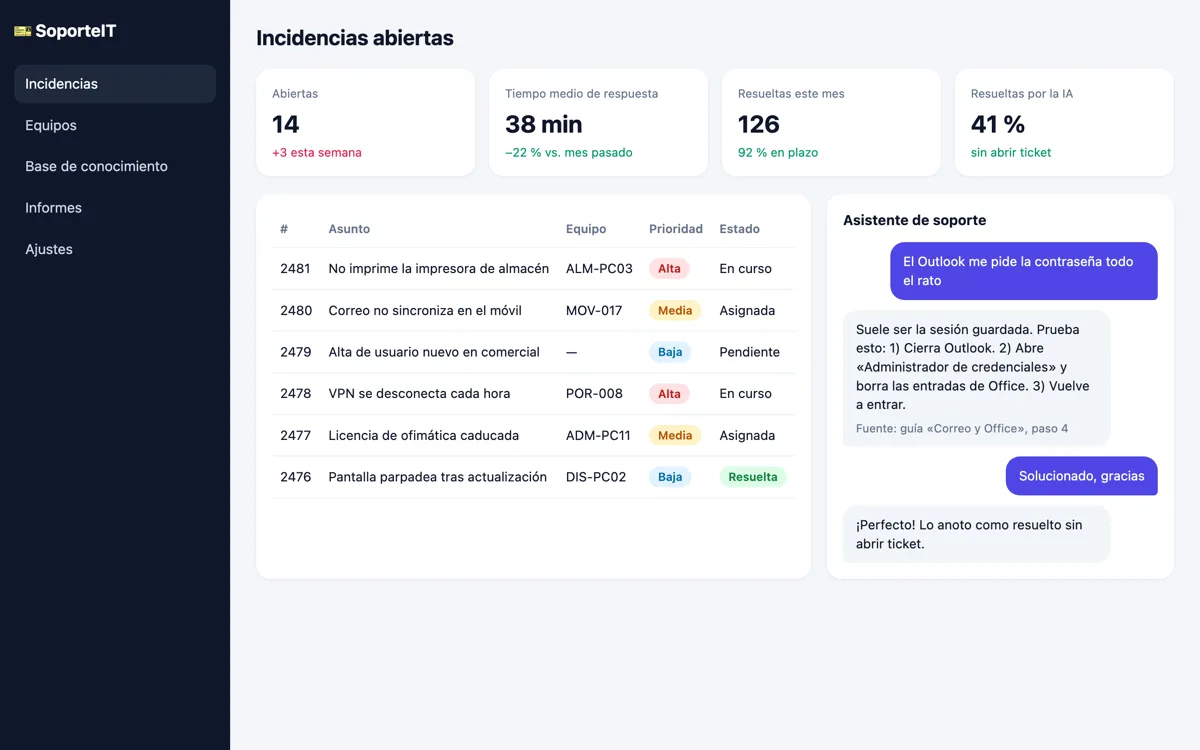
Task: Select 'Pantalla parpadea tras actualización'
Action: tap(438, 477)
